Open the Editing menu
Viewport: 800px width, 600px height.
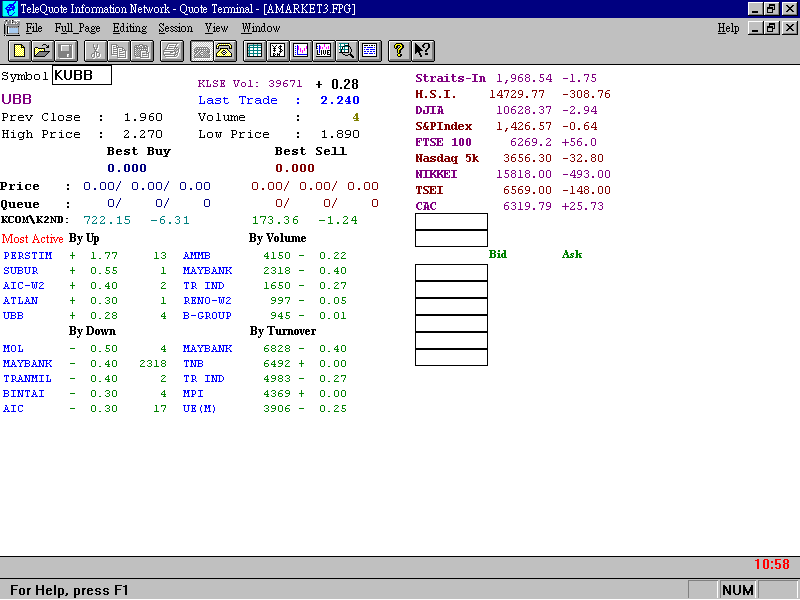130,28
